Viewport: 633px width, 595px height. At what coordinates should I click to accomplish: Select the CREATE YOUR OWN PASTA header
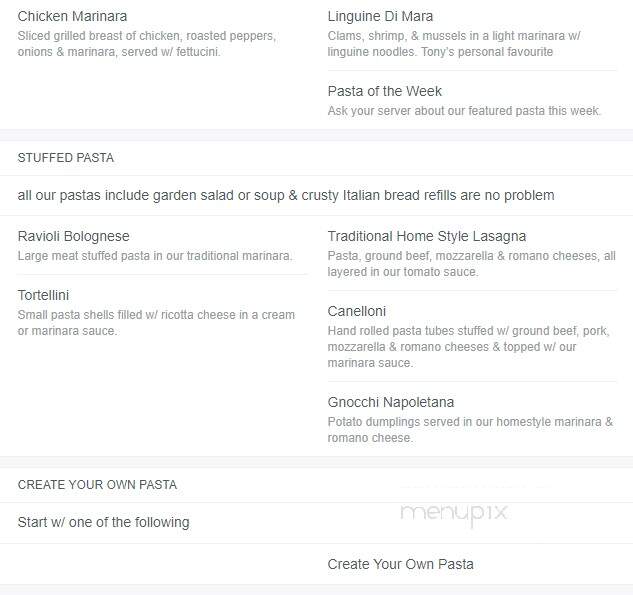pos(97,485)
